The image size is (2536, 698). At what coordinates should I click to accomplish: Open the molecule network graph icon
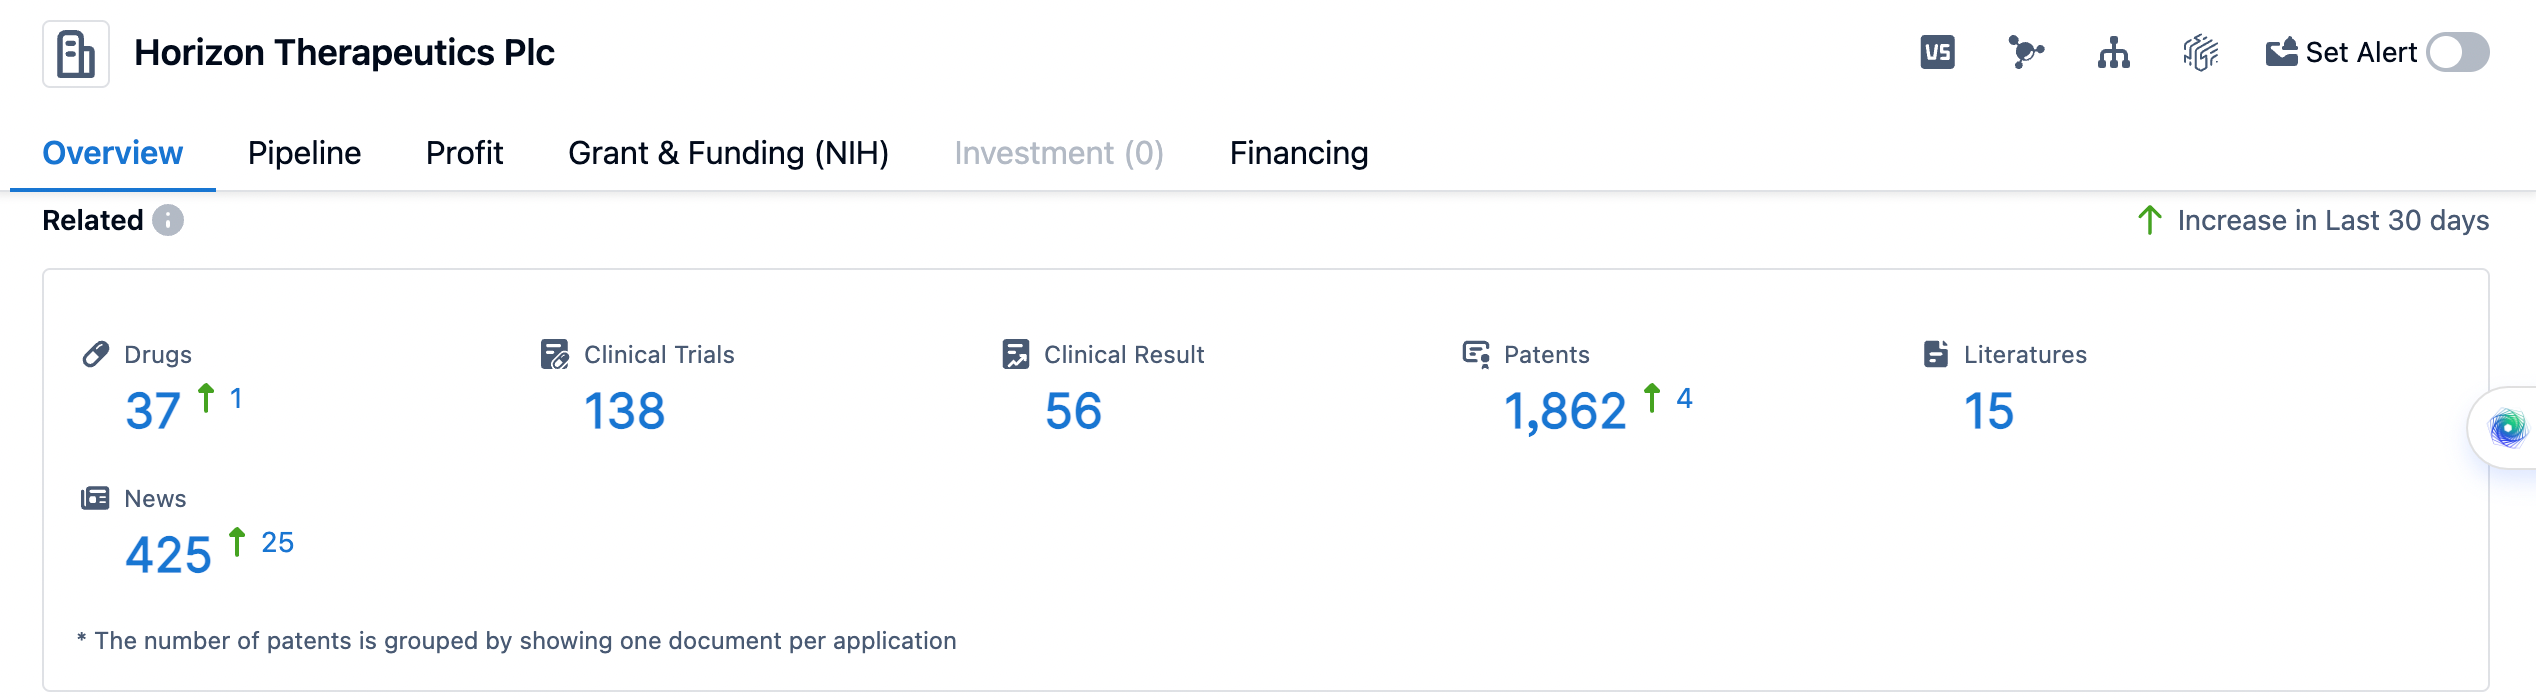tap(2025, 52)
